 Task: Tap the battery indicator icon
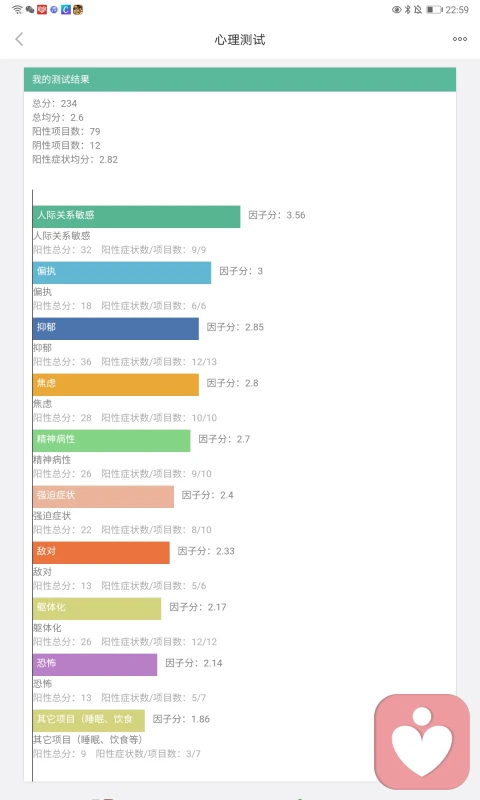[434, 9]
